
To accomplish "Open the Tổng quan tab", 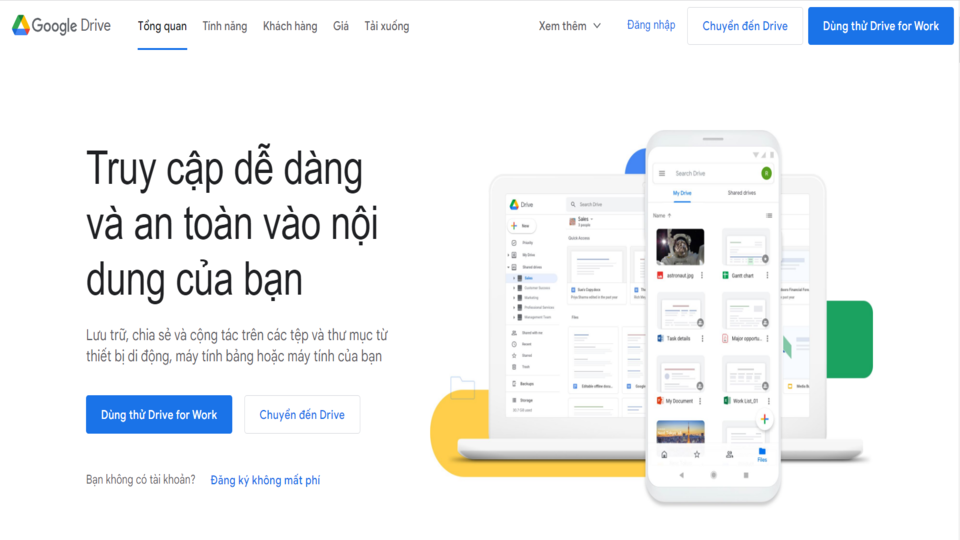I will pyautogui.click(x=162, y=26).
